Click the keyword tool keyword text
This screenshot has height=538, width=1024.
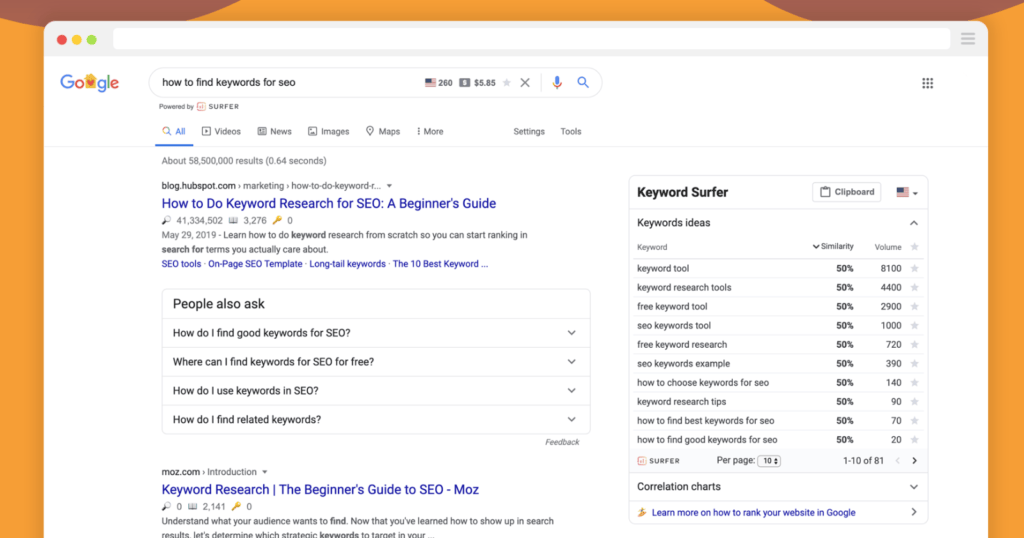[663, 268]
